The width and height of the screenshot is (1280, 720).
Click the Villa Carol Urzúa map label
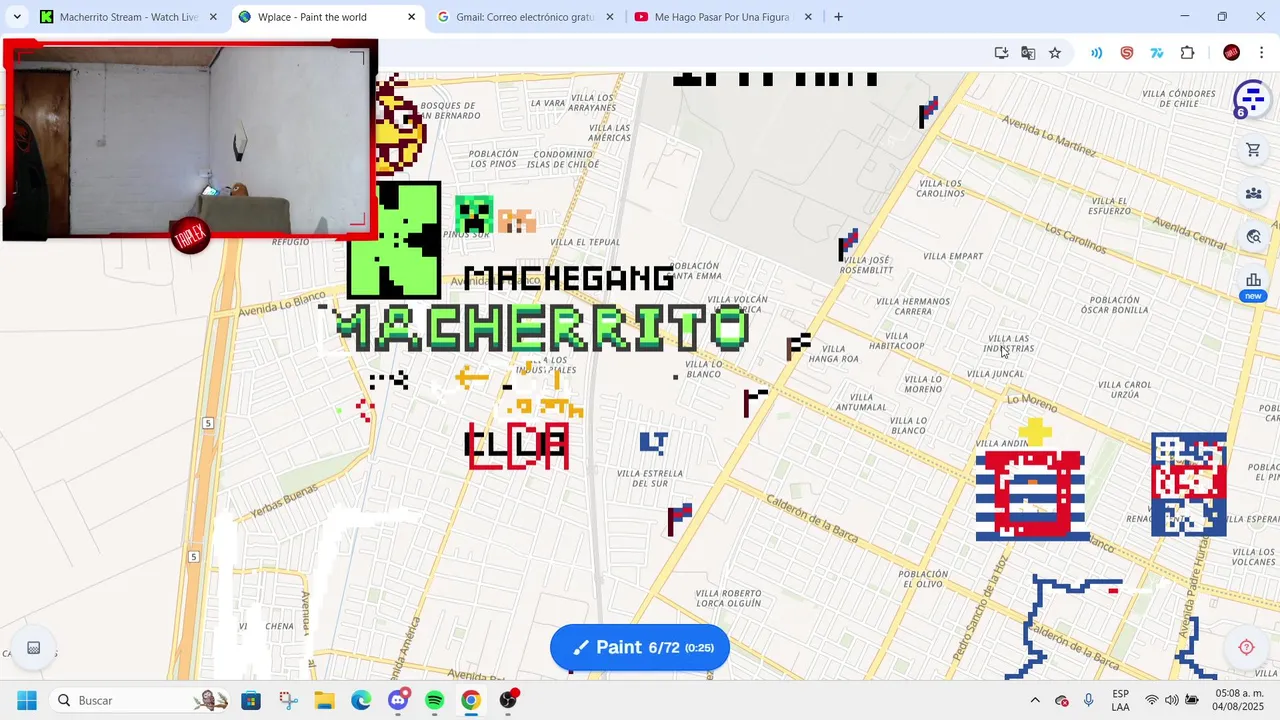click(1125, 389)
